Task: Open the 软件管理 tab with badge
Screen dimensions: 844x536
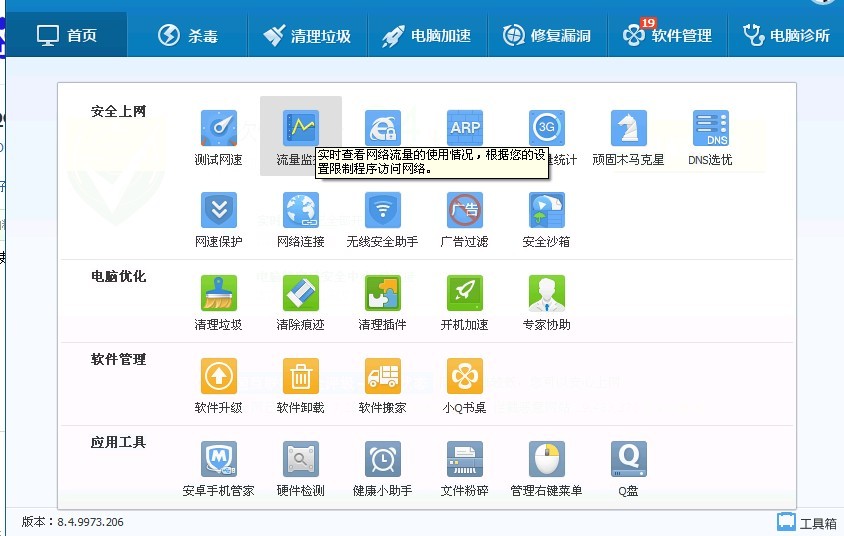Action: pyautogui.click(x=667, y=36)
